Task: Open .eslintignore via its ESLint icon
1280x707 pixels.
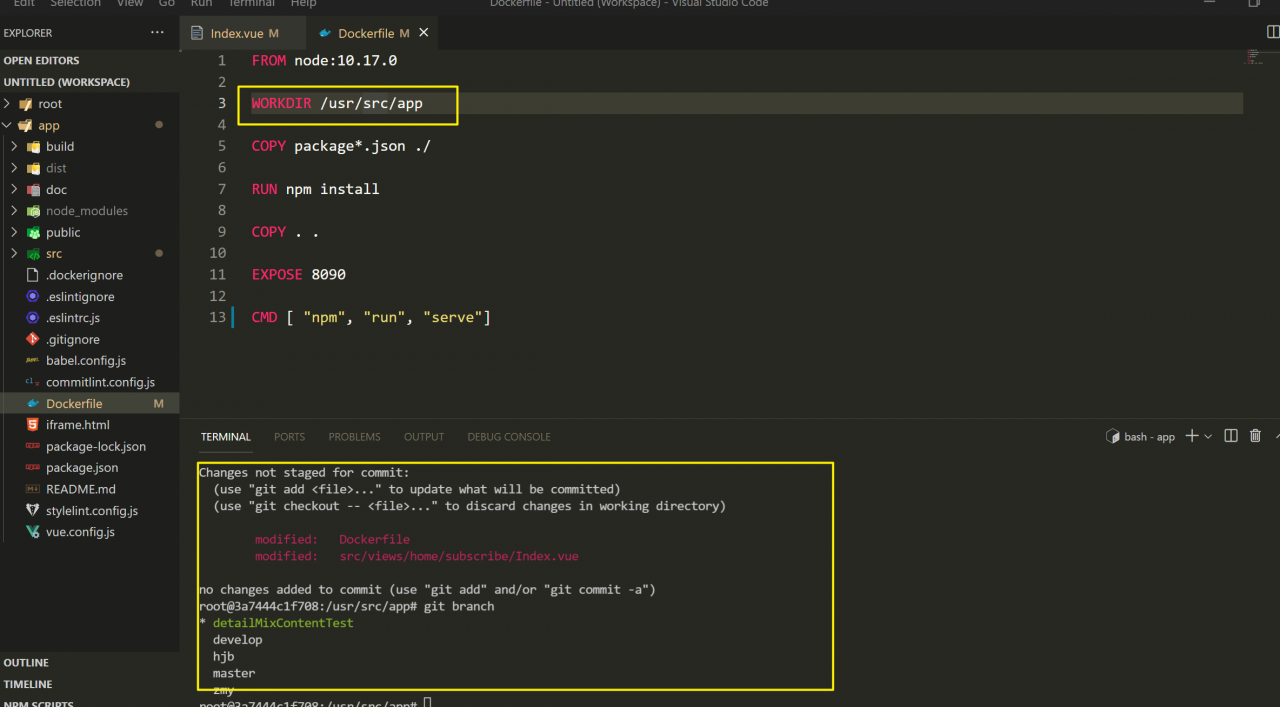Action: (x=33, y=297)
